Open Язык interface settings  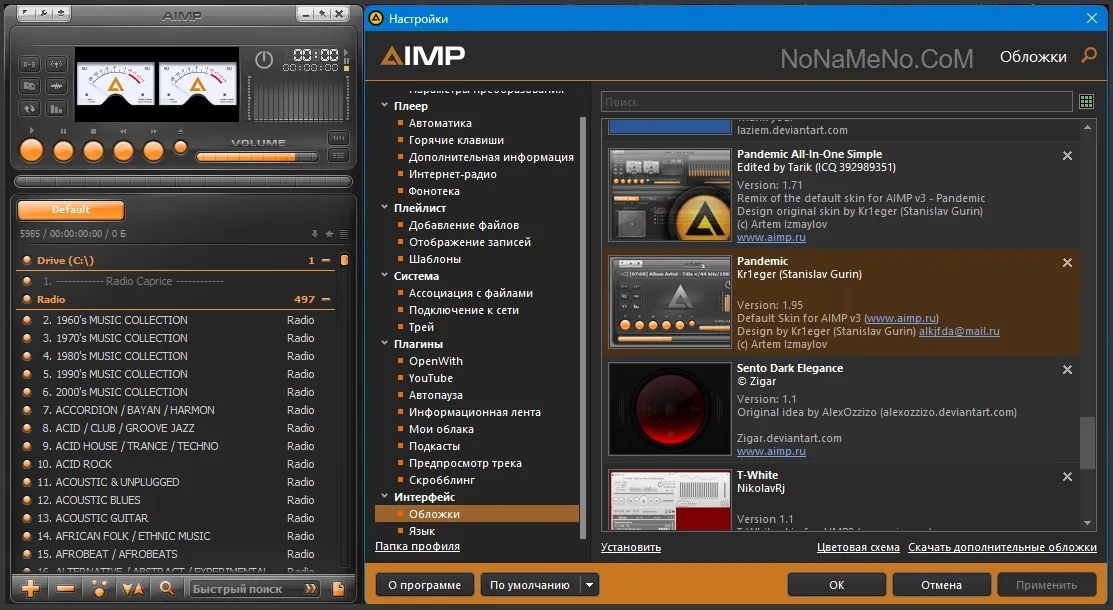coord(422,531)
